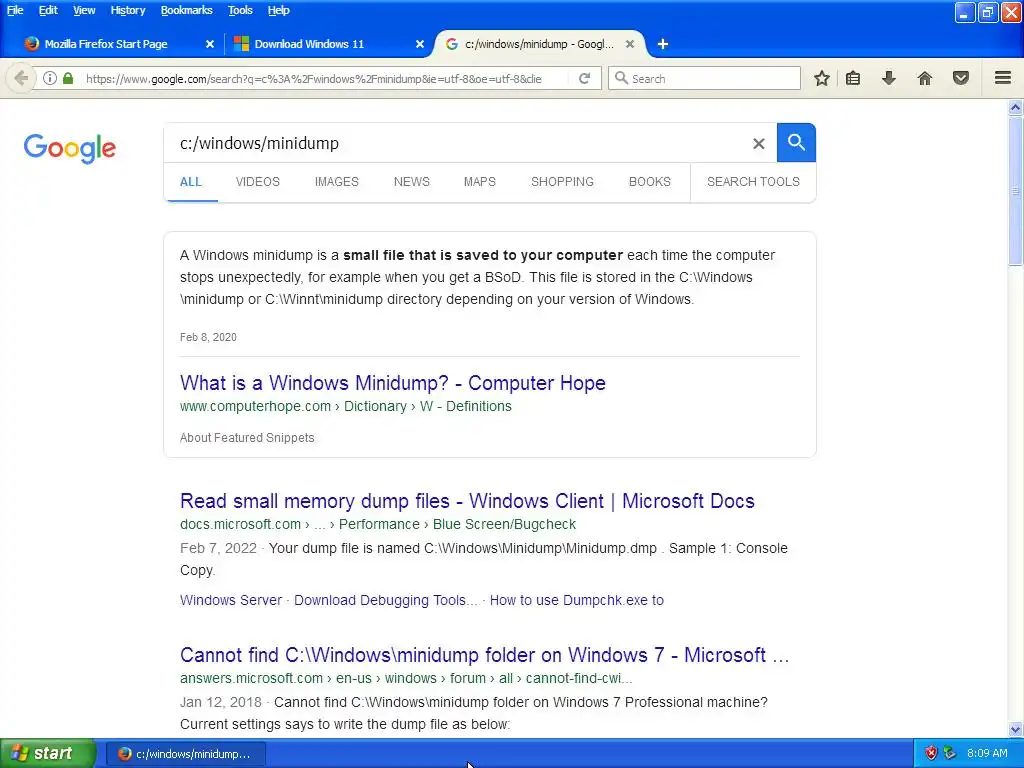The height and width of the screenshot is (768, 1024).
Task: Click the red security shield tray icon
Action: click(x=931, y=753)
